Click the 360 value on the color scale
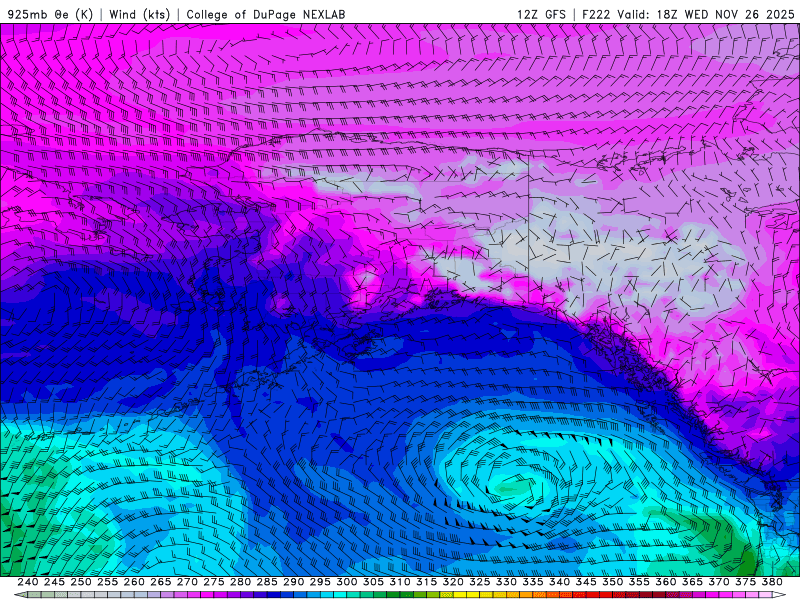The width and height of the screenshot is (800, 600). tap(666, 582)
